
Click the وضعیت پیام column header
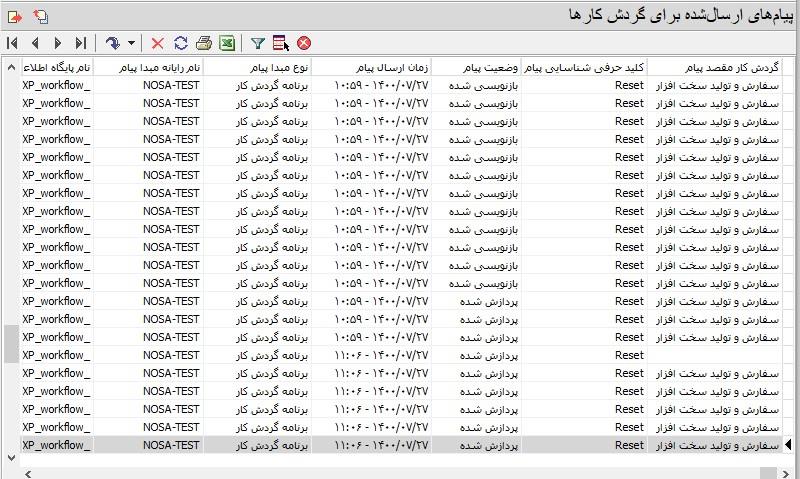point(476,67)
